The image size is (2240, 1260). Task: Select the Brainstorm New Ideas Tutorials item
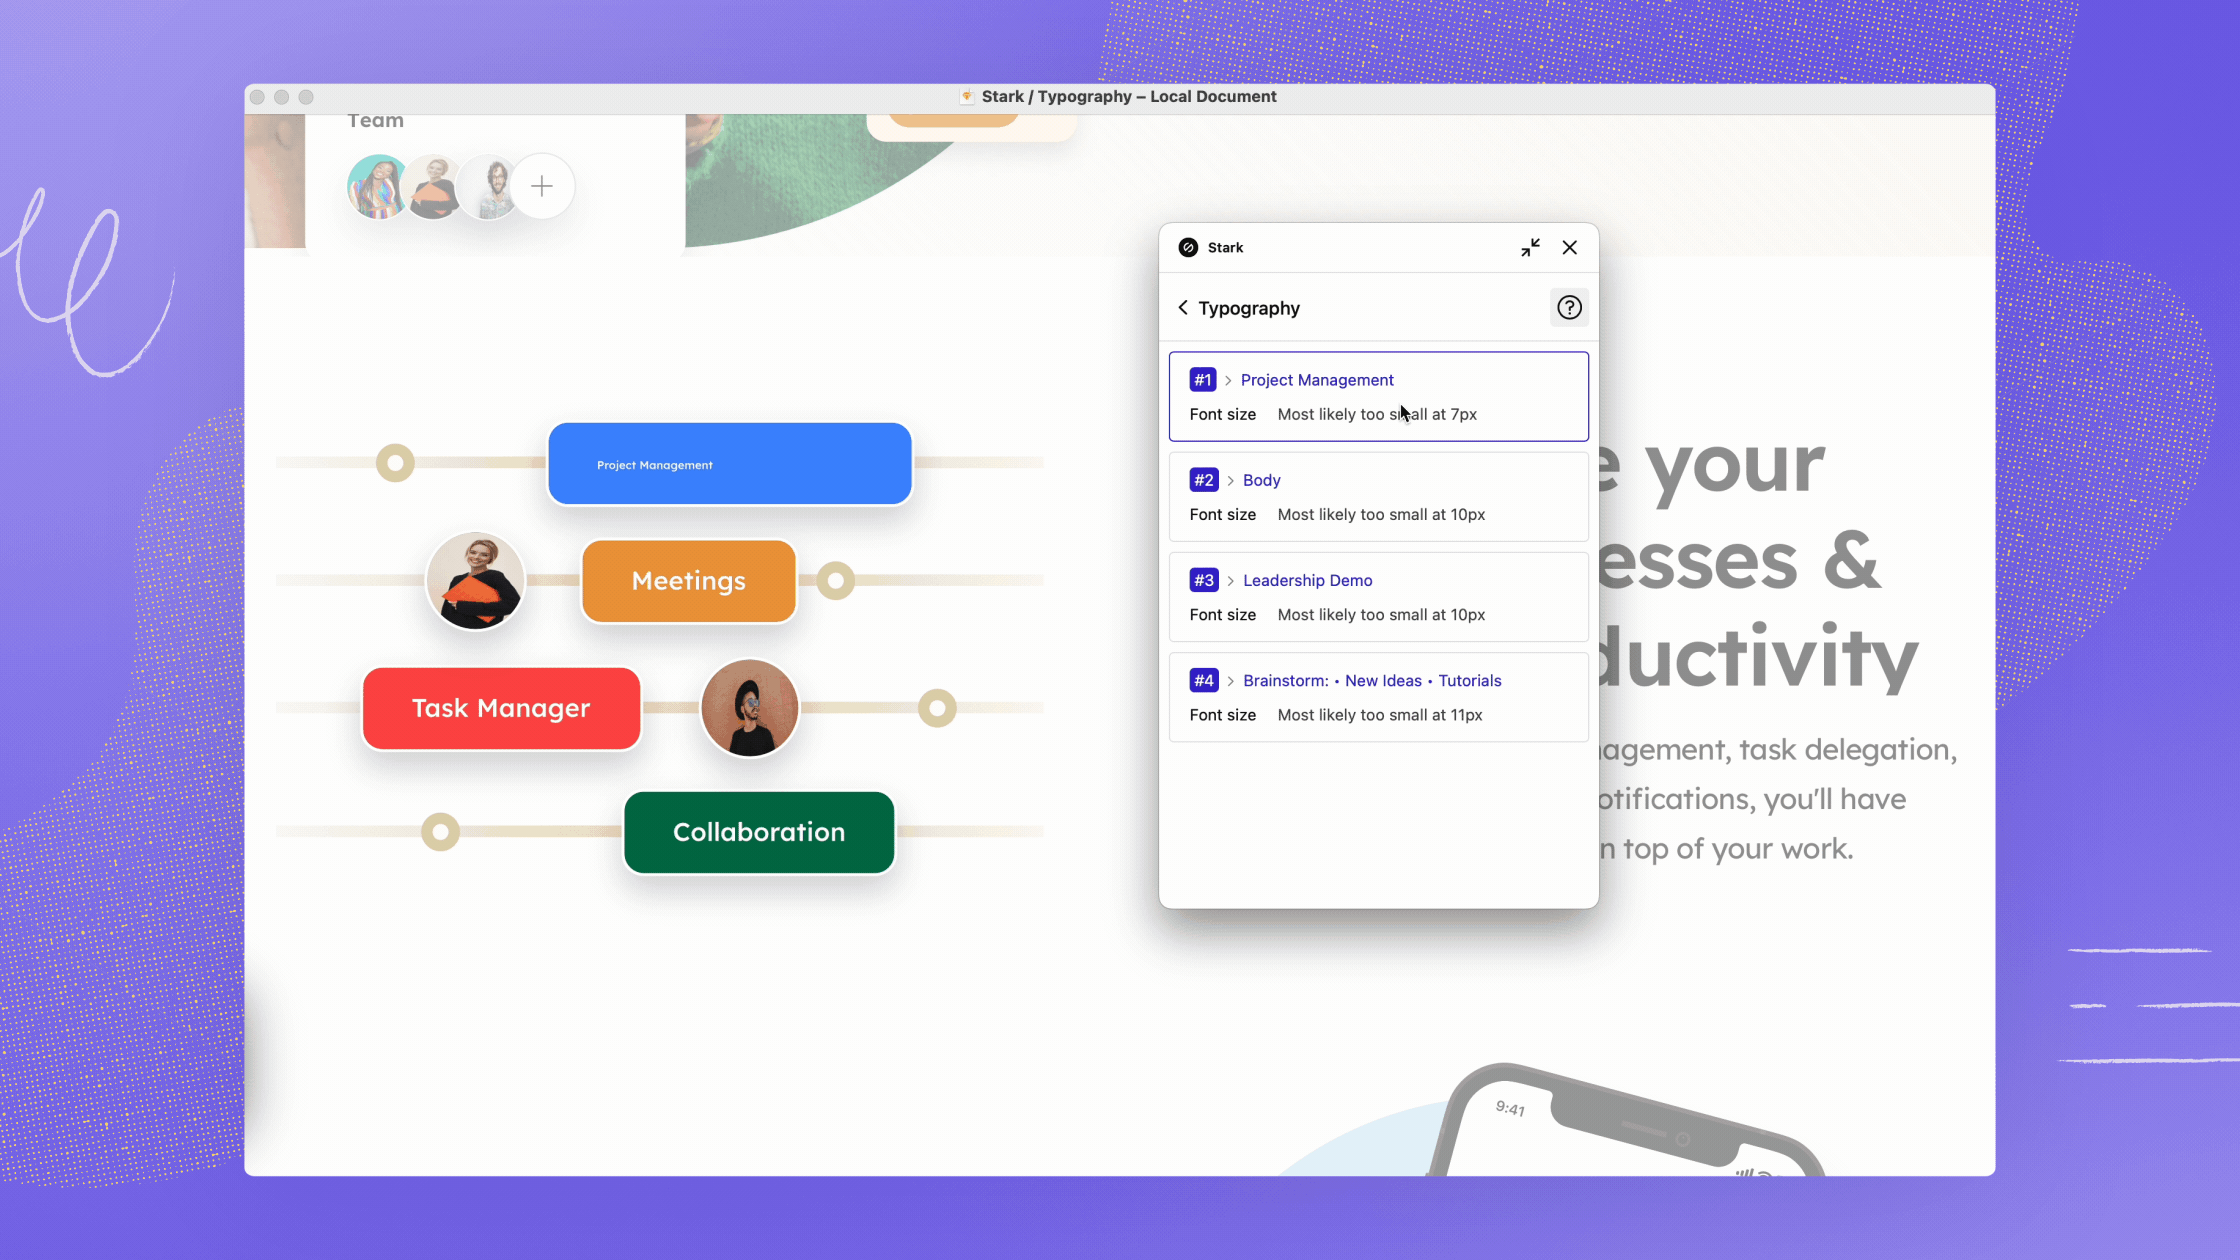point(1380,697)
